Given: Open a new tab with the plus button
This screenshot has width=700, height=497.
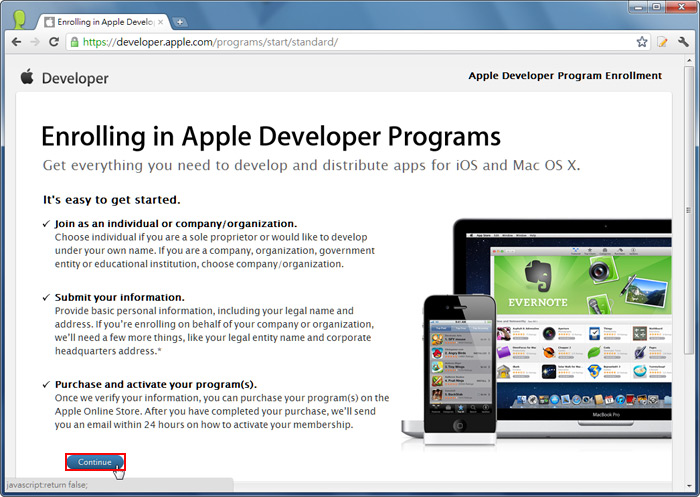Looking at the screenshot, I should pos(179,22).
